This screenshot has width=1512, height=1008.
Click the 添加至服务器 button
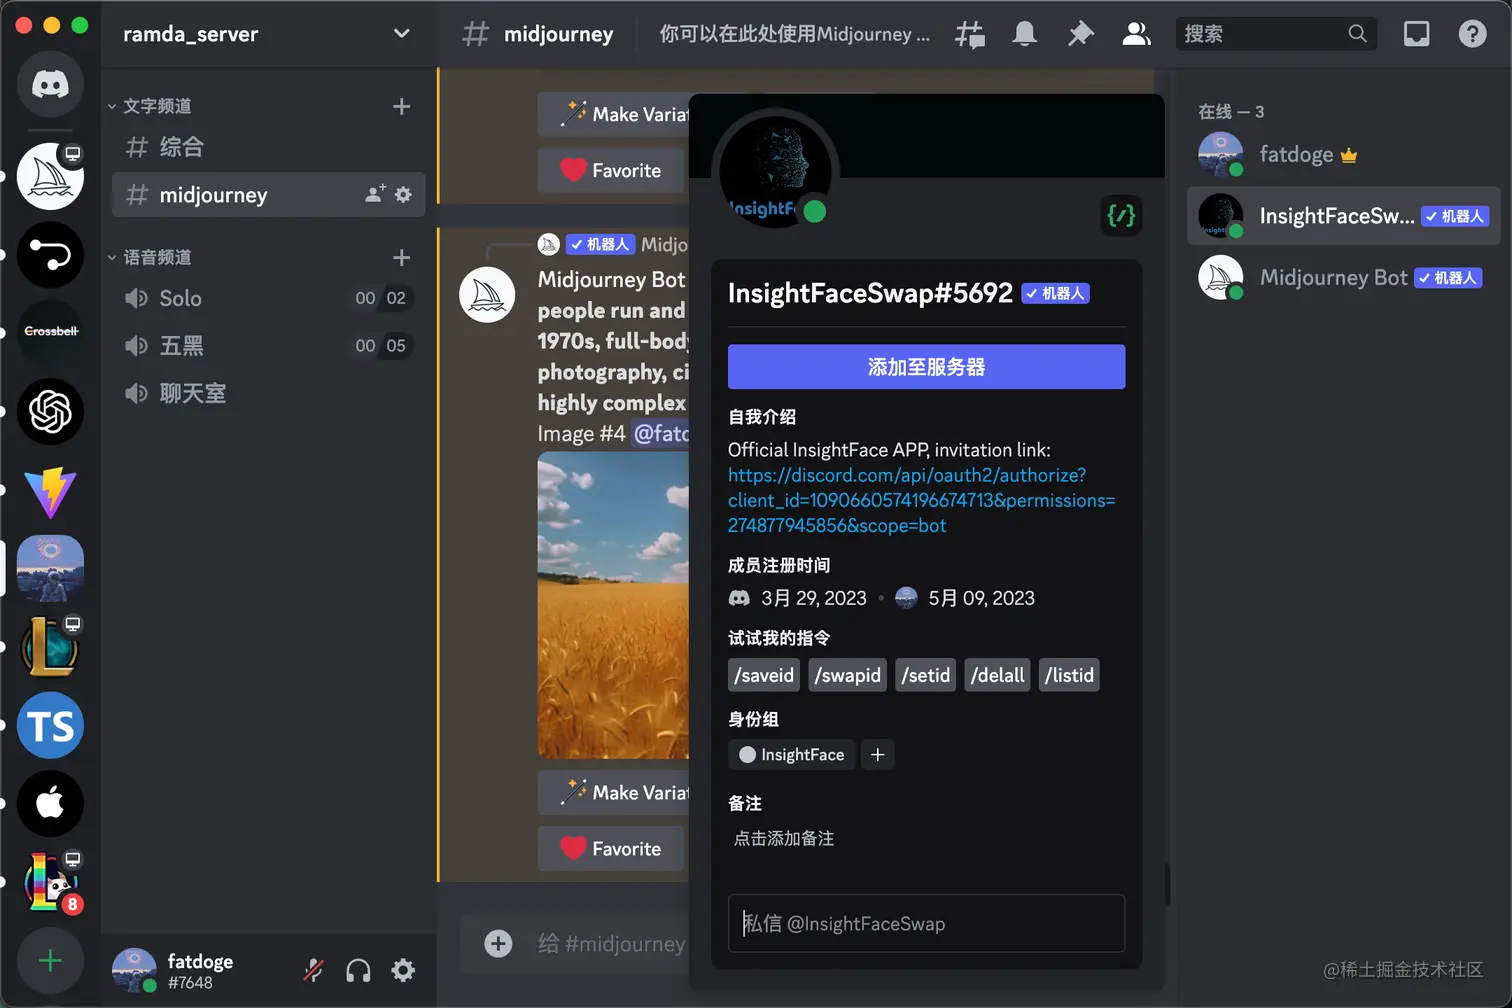(x=926, y=367)
